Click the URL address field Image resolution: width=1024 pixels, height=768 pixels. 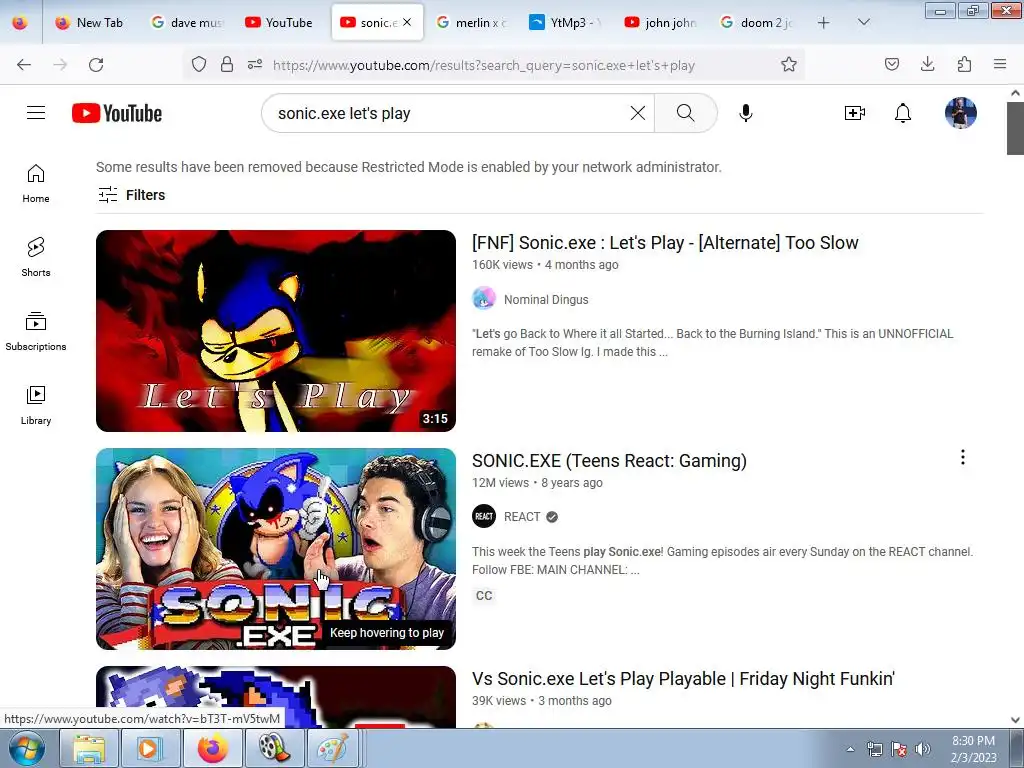[x=483, y=65]
